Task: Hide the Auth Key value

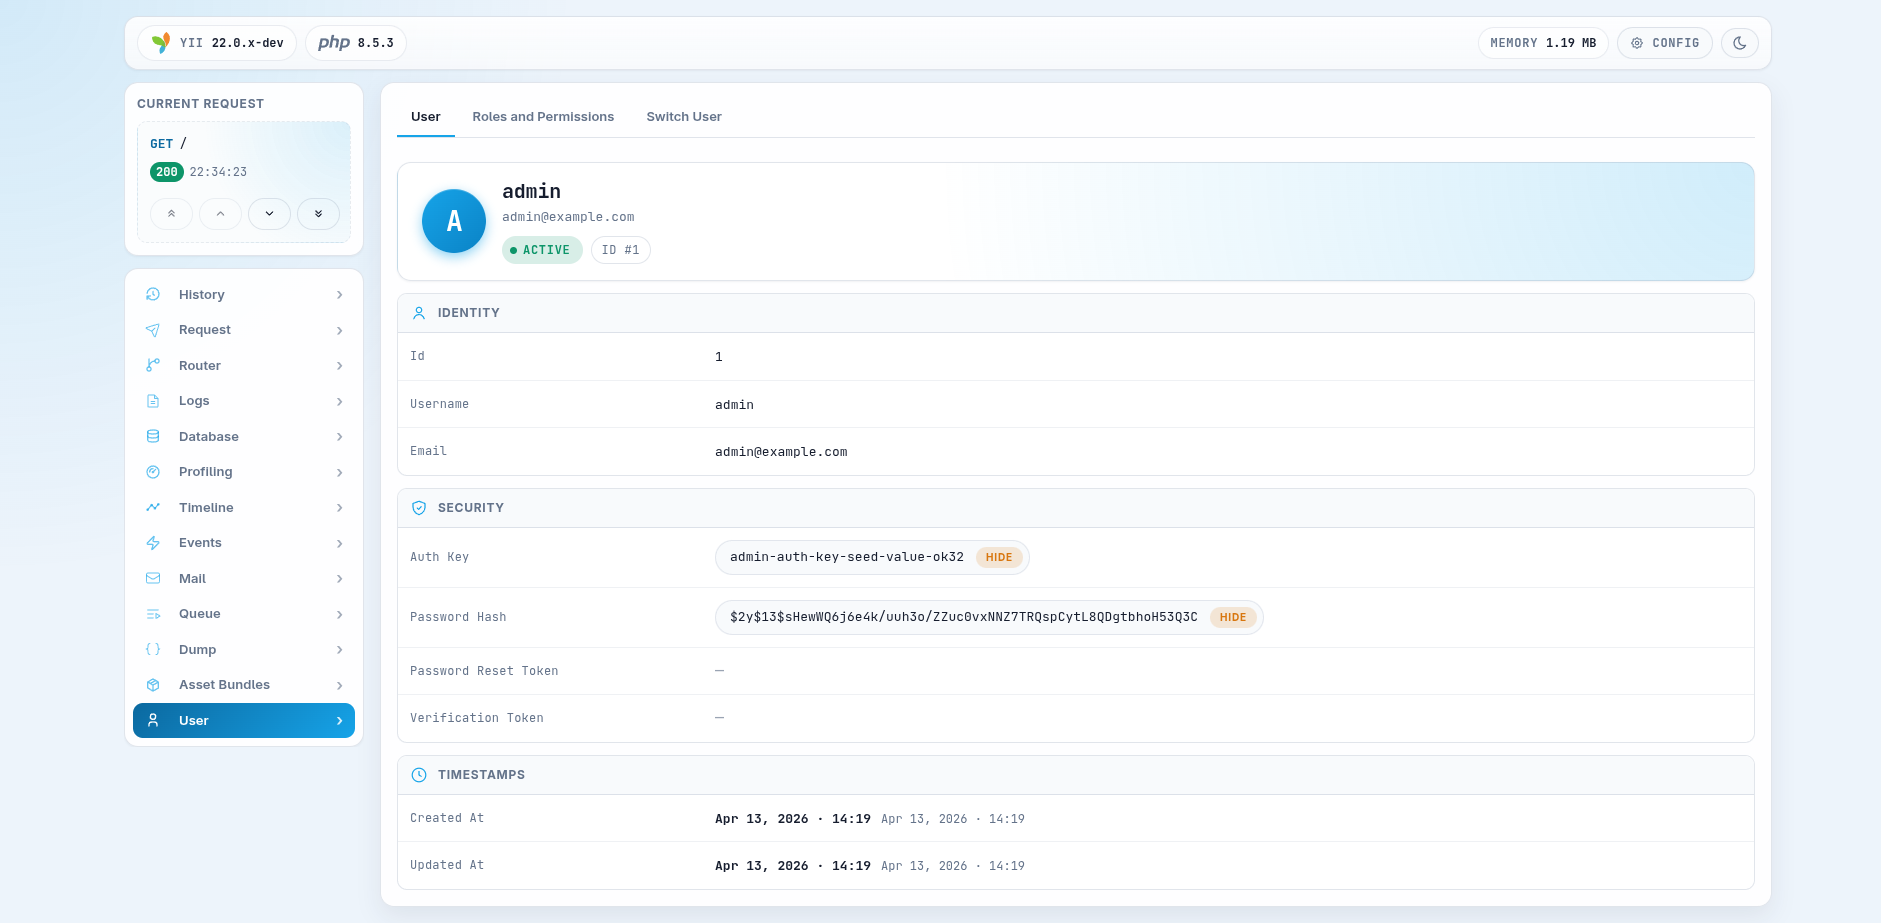Action: tap(999, 557)
